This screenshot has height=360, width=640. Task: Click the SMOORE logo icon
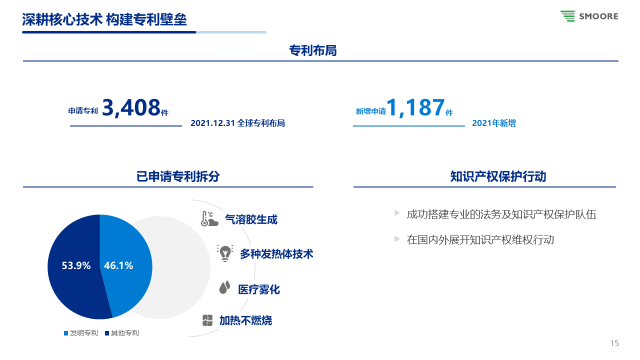[x=568, y=16]
